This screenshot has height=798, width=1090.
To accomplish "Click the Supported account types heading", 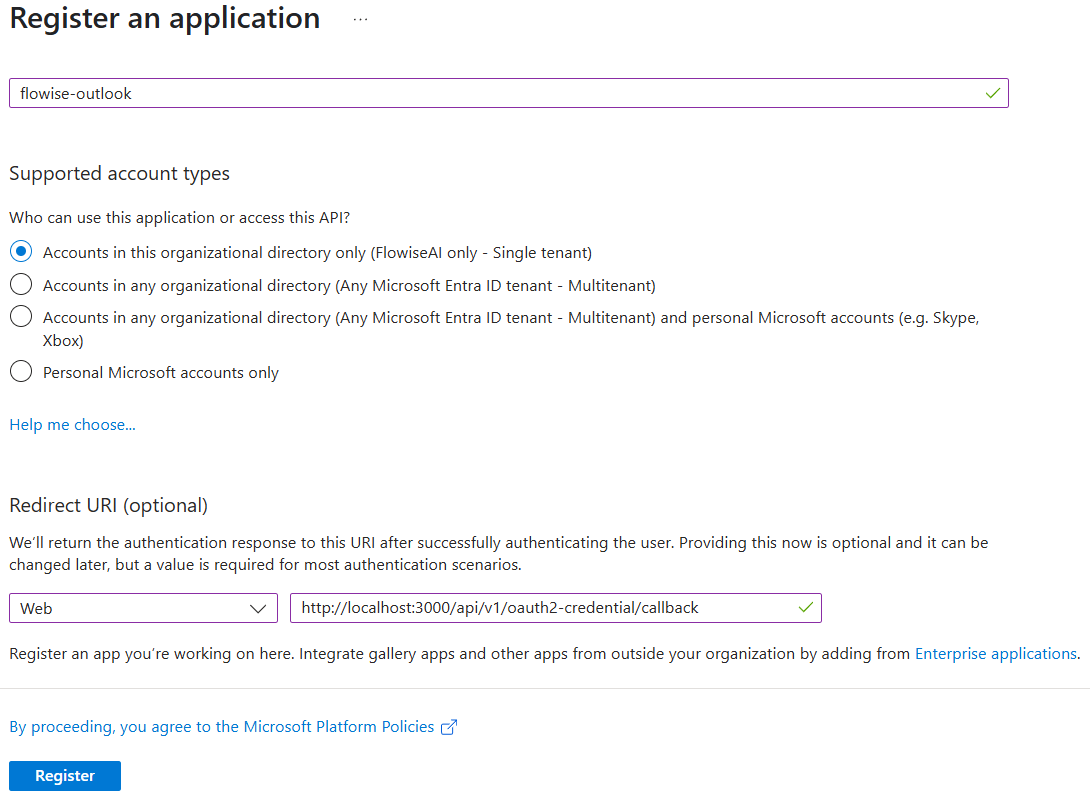I will point(119,174).
